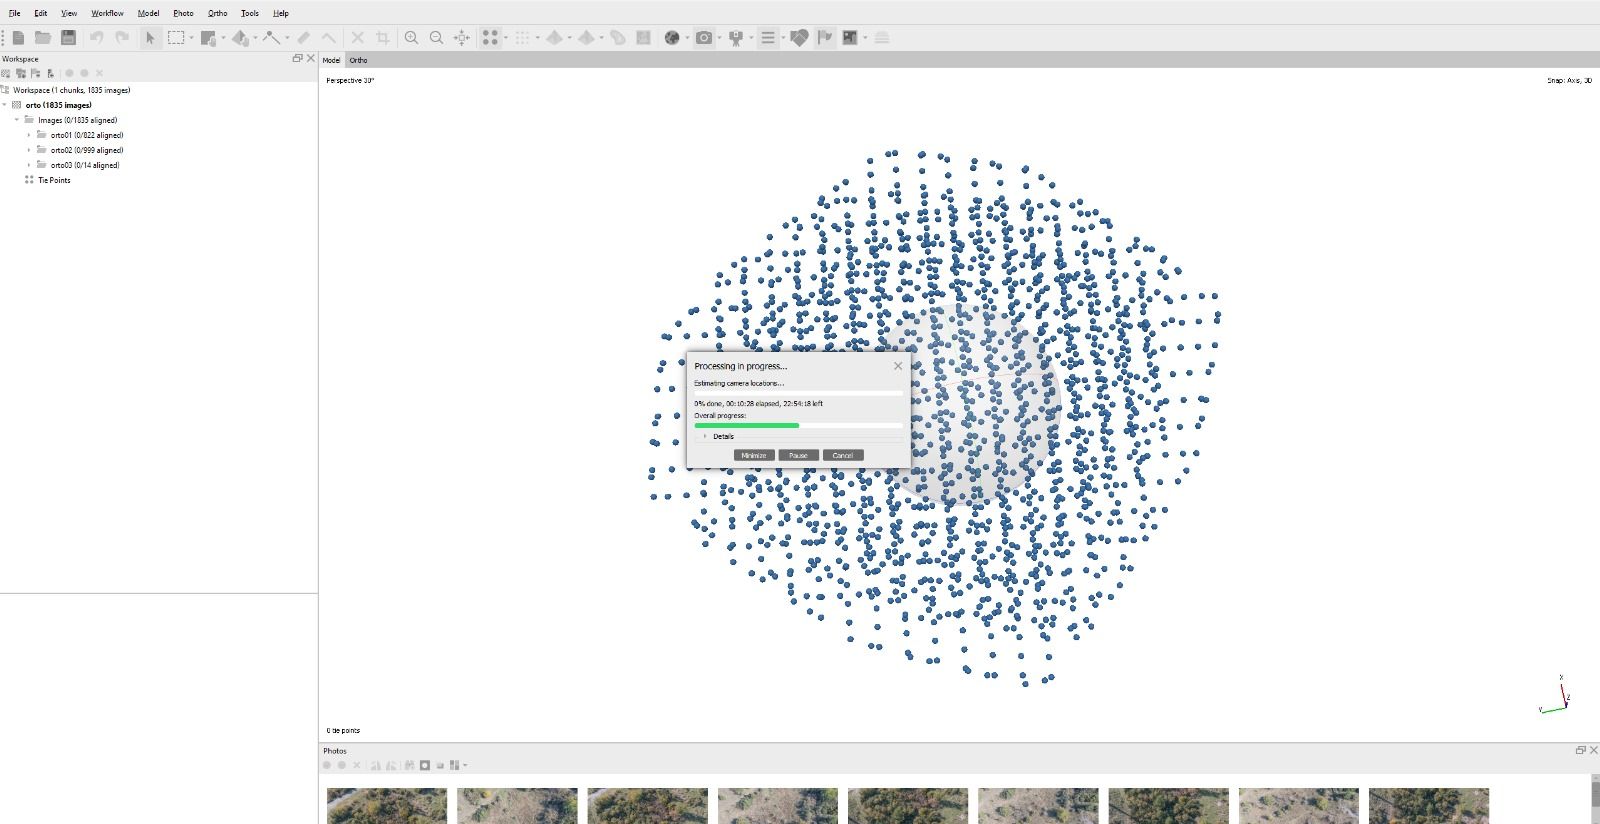Click the Reset View icon
Image resolution: width=1600 pixels, height=824 pixels.
pyautogui.click(x=462, y=38)
